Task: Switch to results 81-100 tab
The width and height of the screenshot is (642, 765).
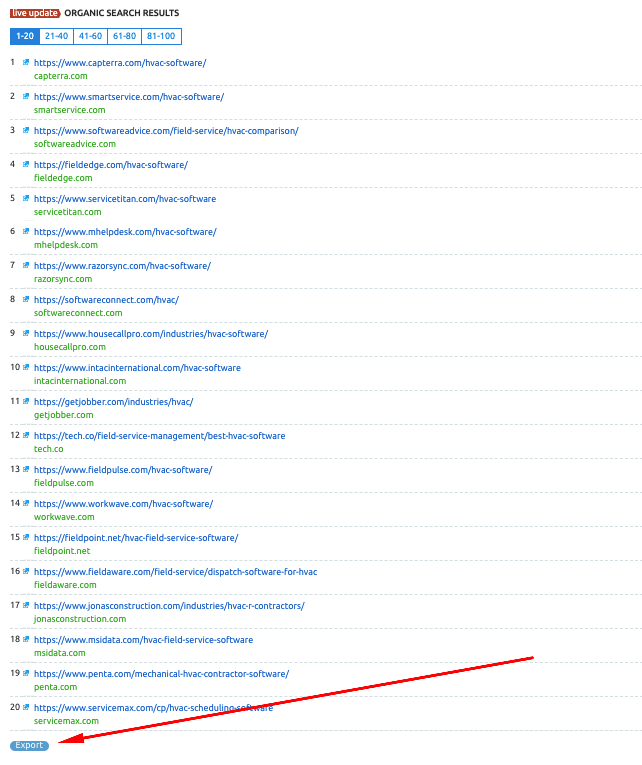Action: click(x=161, y=36)
